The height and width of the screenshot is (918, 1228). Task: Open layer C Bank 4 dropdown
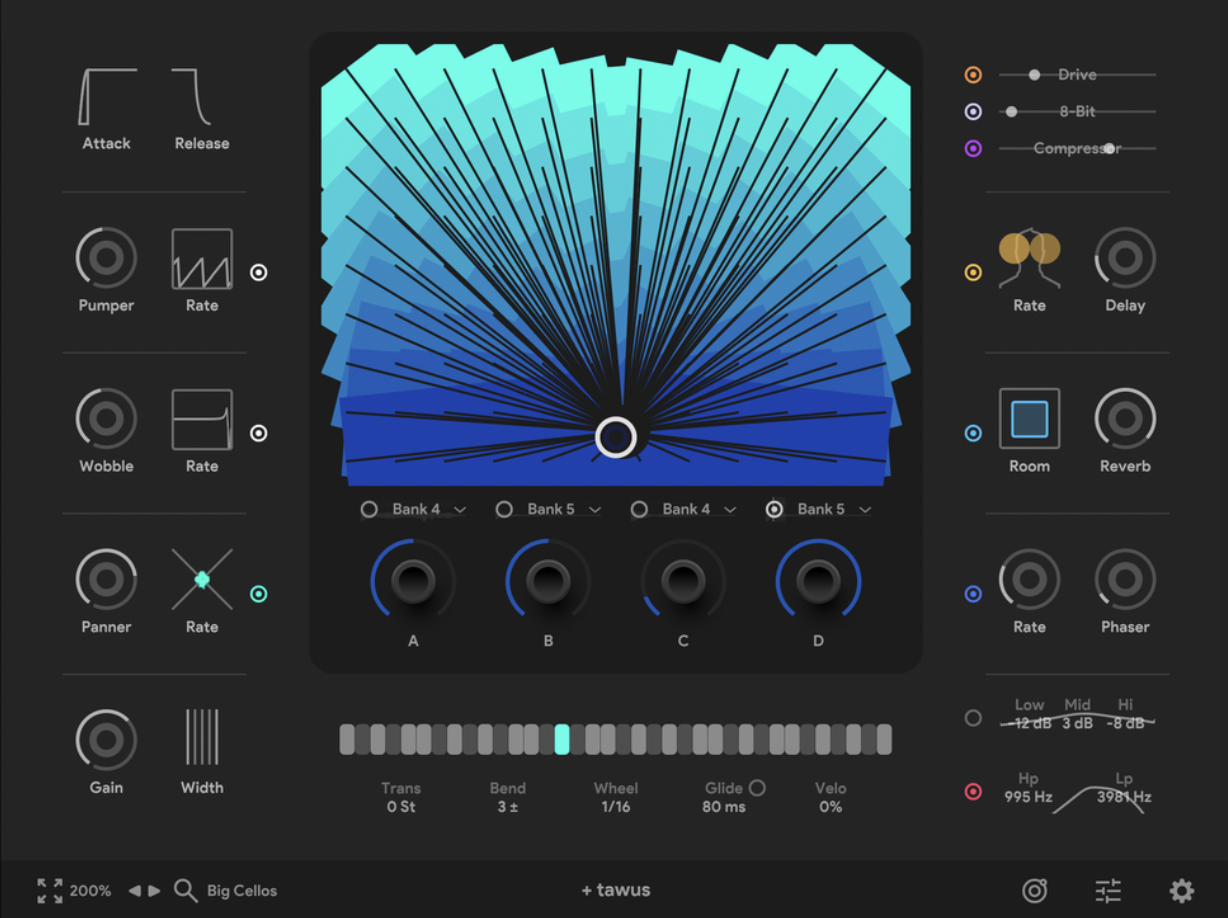coord(699,509)
